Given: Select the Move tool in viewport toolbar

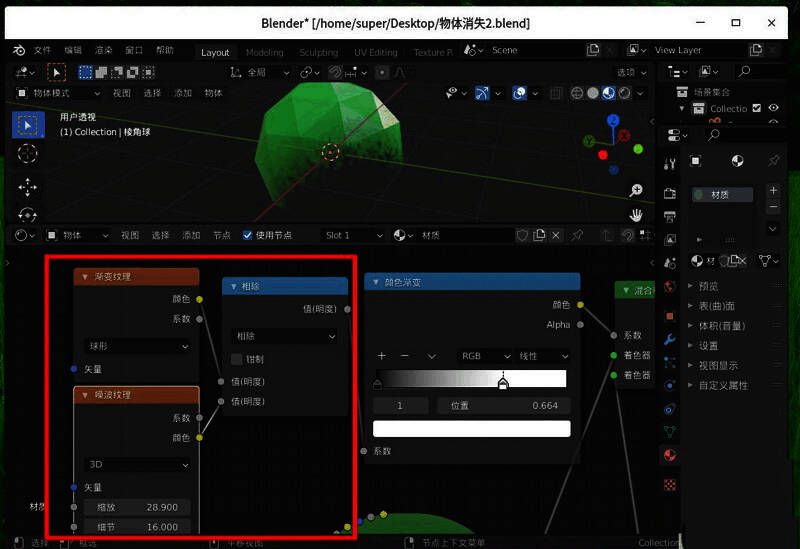Looking at the screenshot, I should (28, 186).
